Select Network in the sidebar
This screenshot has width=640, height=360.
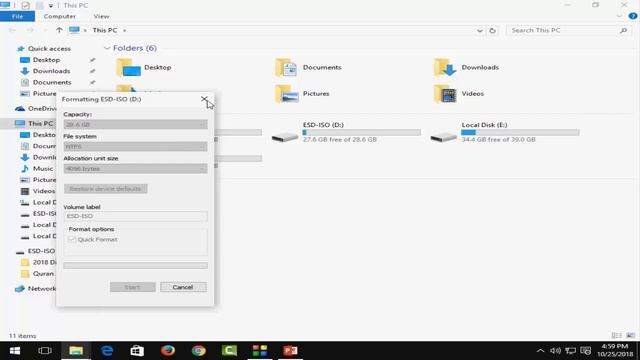[x=36, y=289]
